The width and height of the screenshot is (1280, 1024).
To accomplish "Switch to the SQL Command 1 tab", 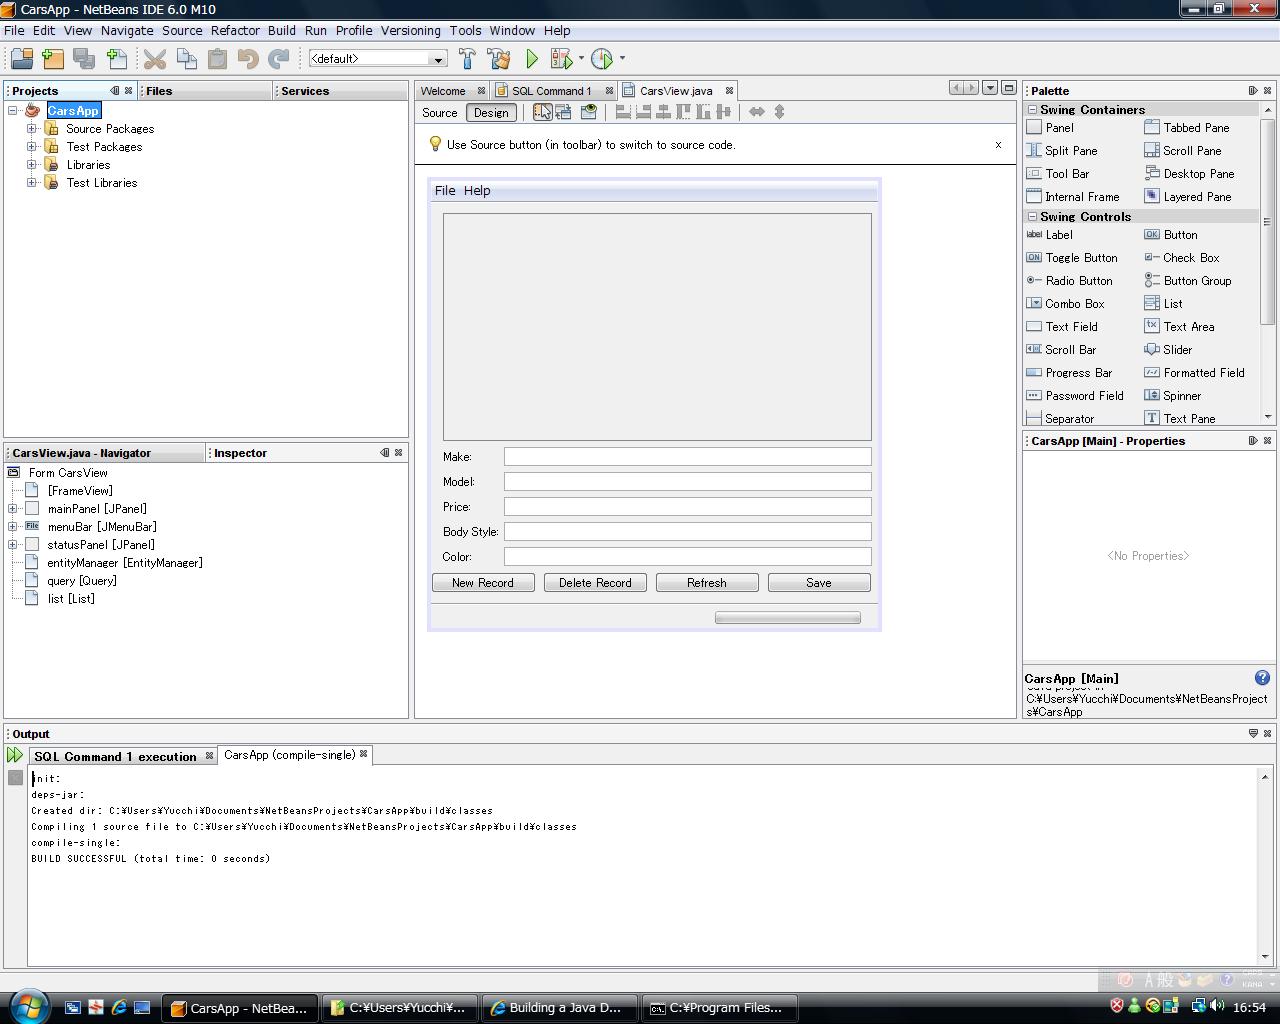I will 551,91.
